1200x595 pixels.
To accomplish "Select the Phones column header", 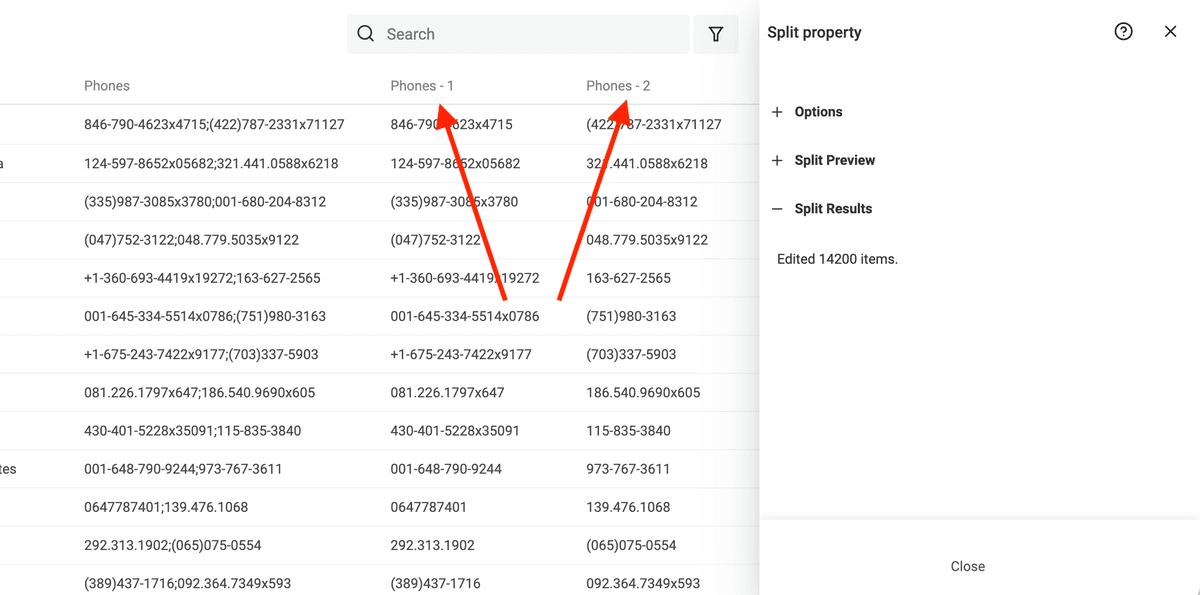I will pos(107,86).
